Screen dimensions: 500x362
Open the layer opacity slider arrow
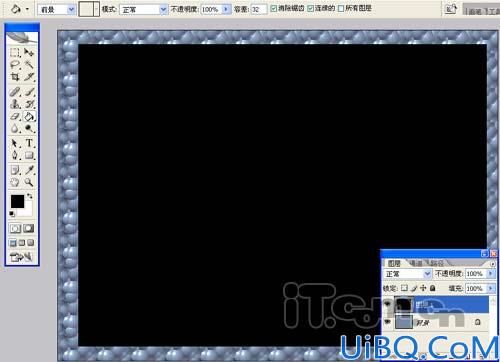pos(490,274)
